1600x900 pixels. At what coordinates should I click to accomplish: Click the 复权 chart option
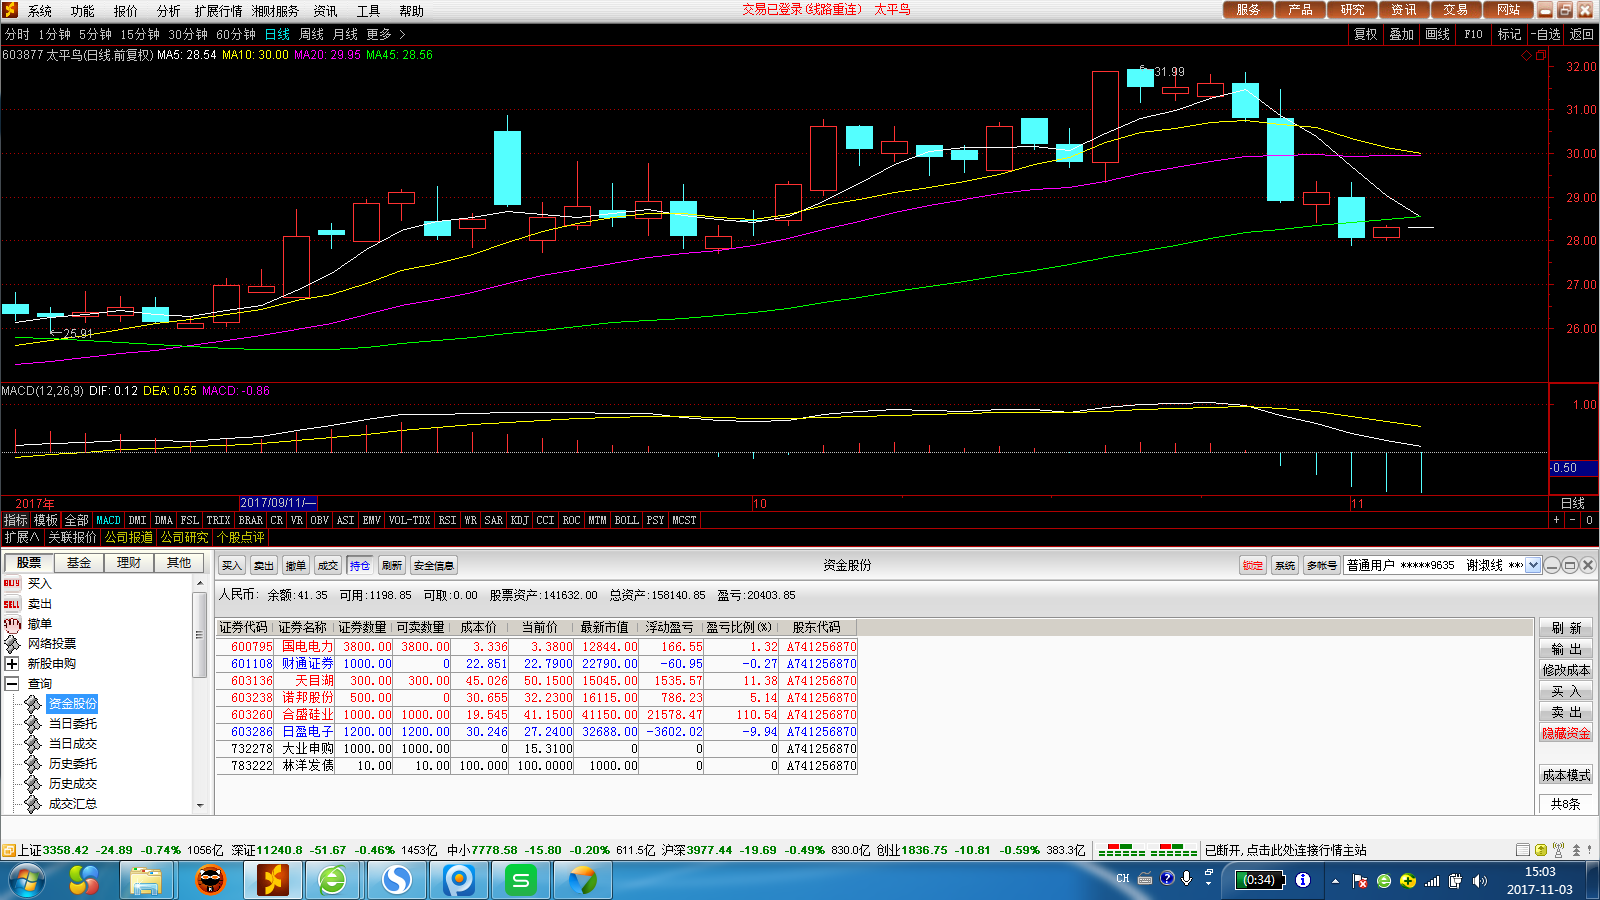point(1365,34)
